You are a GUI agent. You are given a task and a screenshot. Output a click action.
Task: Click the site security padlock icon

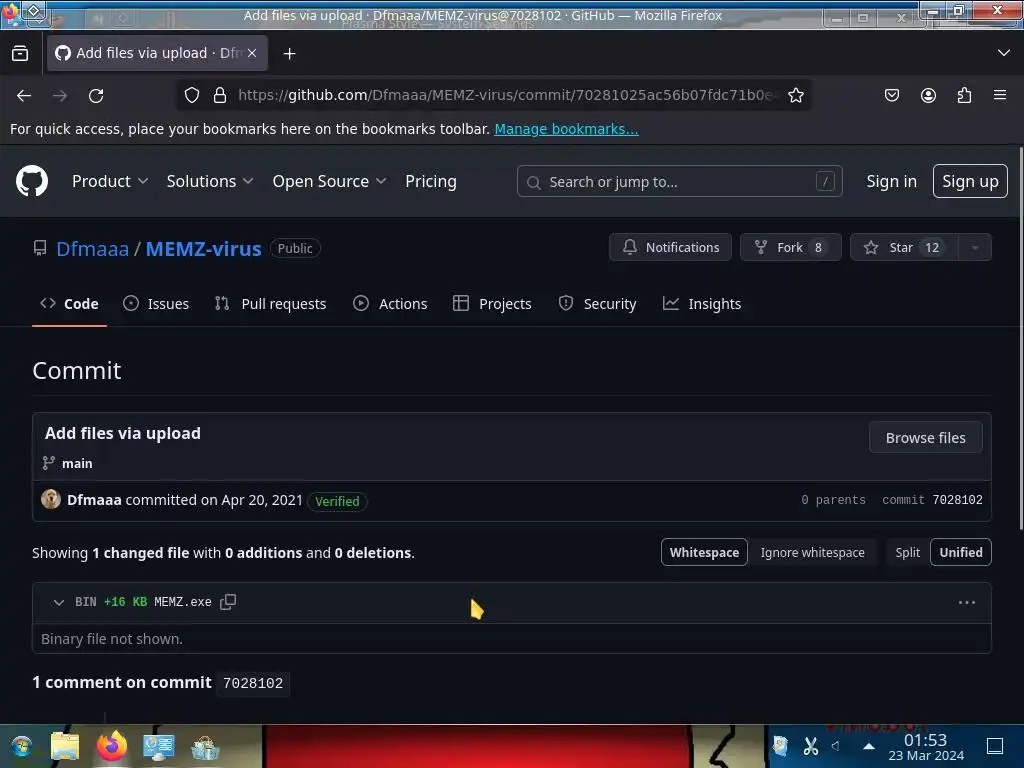click(x=220, y=95)
